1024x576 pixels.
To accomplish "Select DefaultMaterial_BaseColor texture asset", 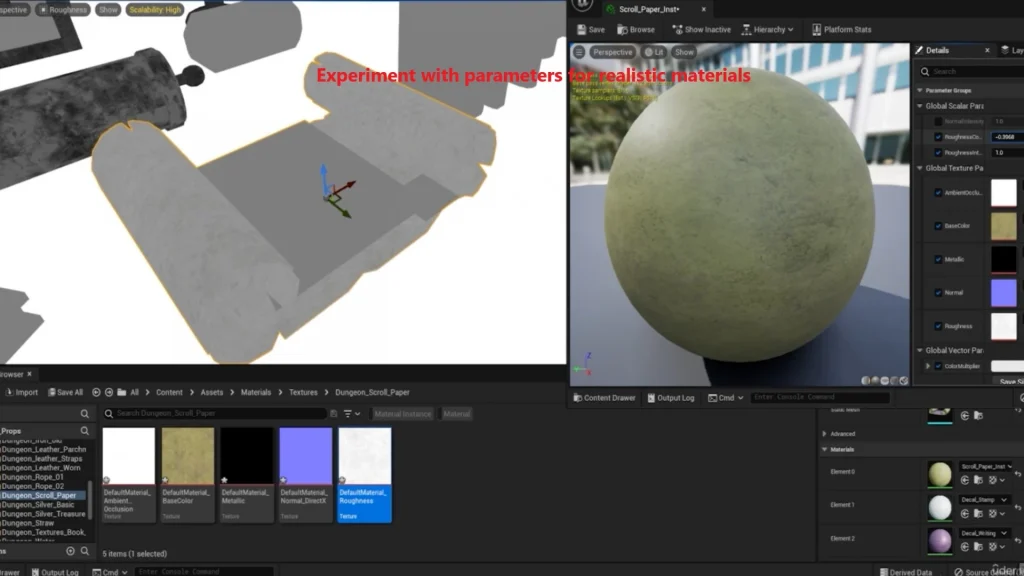I will [x=188, y=475].
